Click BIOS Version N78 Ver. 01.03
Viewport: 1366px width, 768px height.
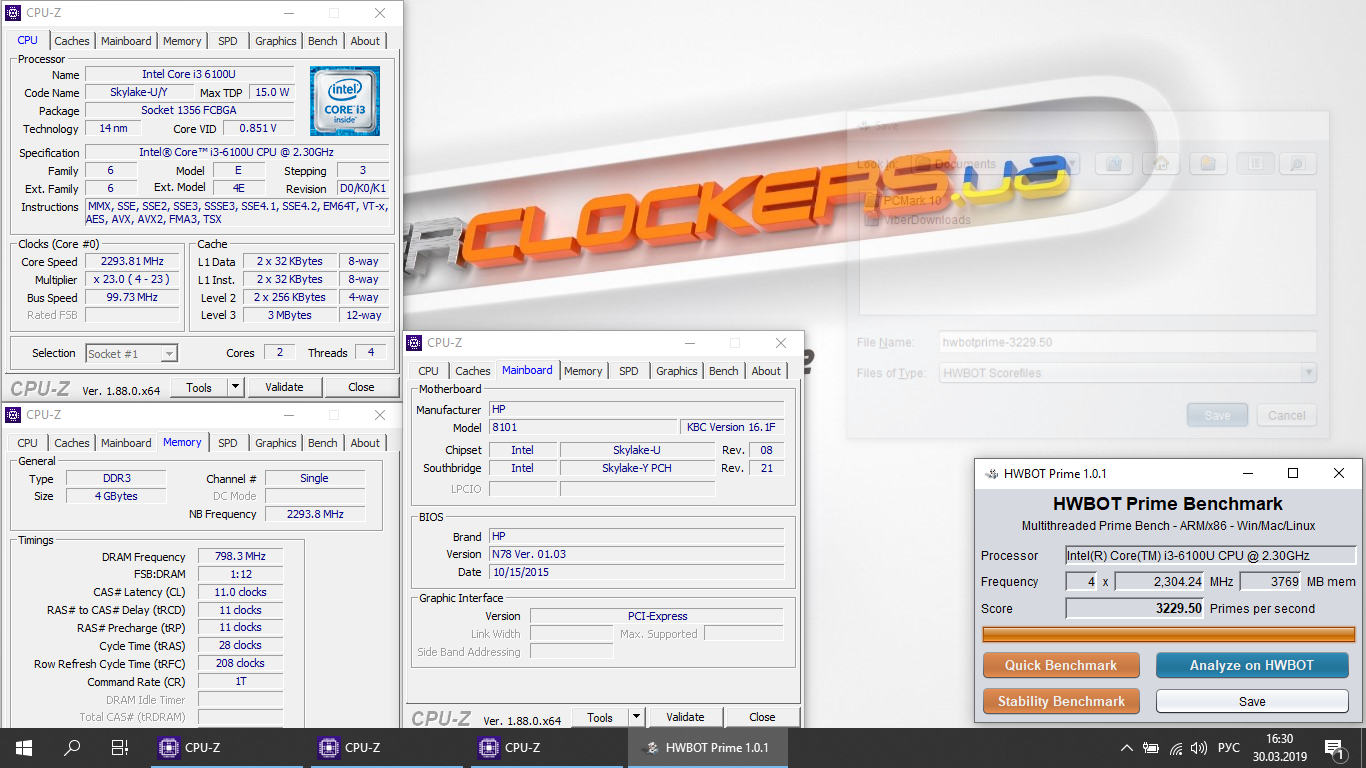tap(637, 554)
